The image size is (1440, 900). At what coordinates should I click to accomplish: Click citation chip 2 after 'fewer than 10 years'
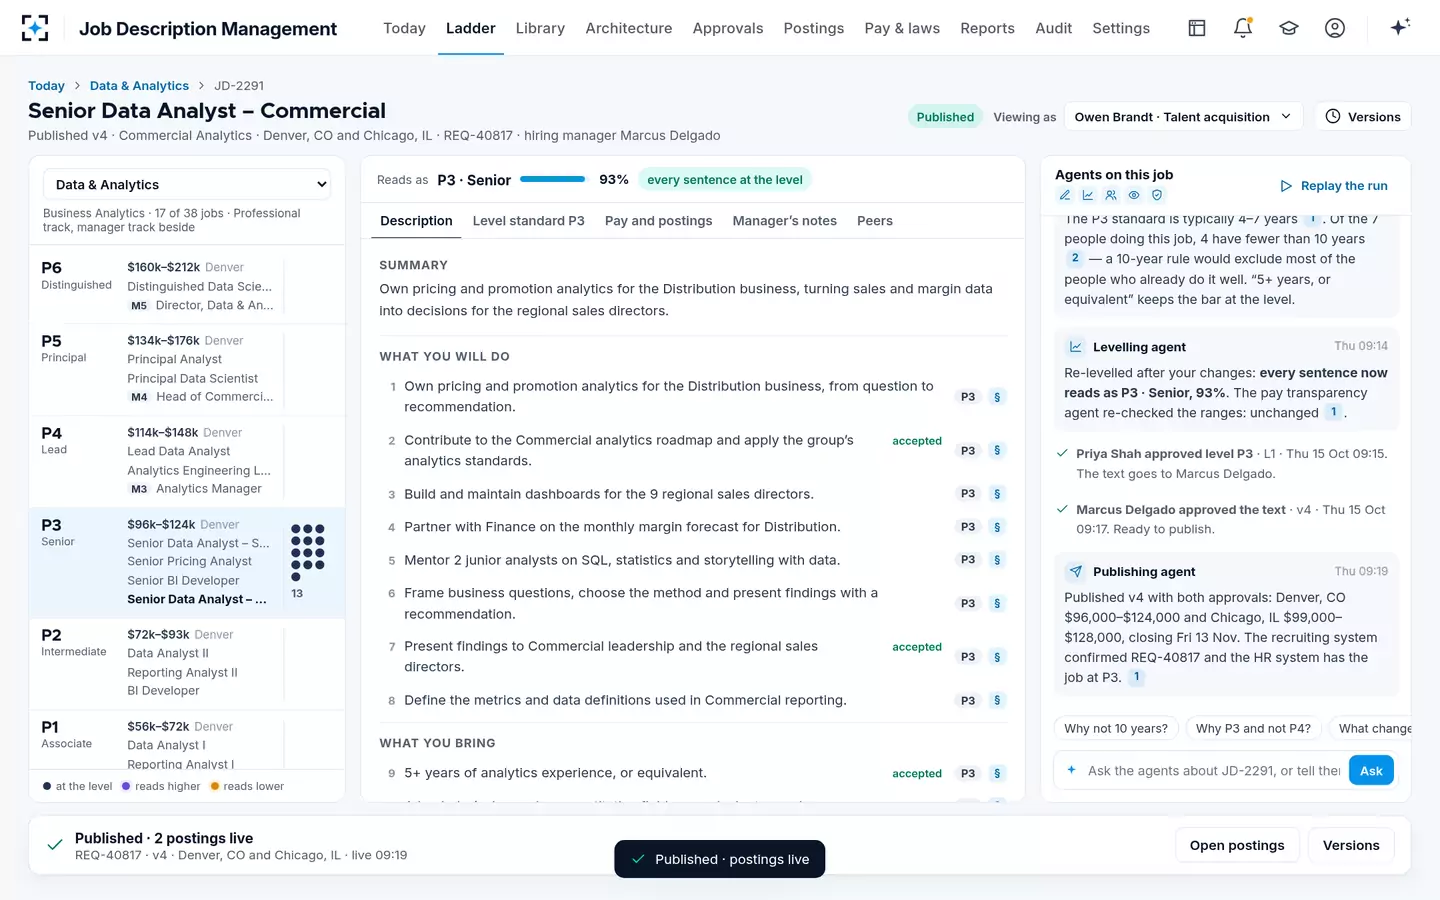1075,259
